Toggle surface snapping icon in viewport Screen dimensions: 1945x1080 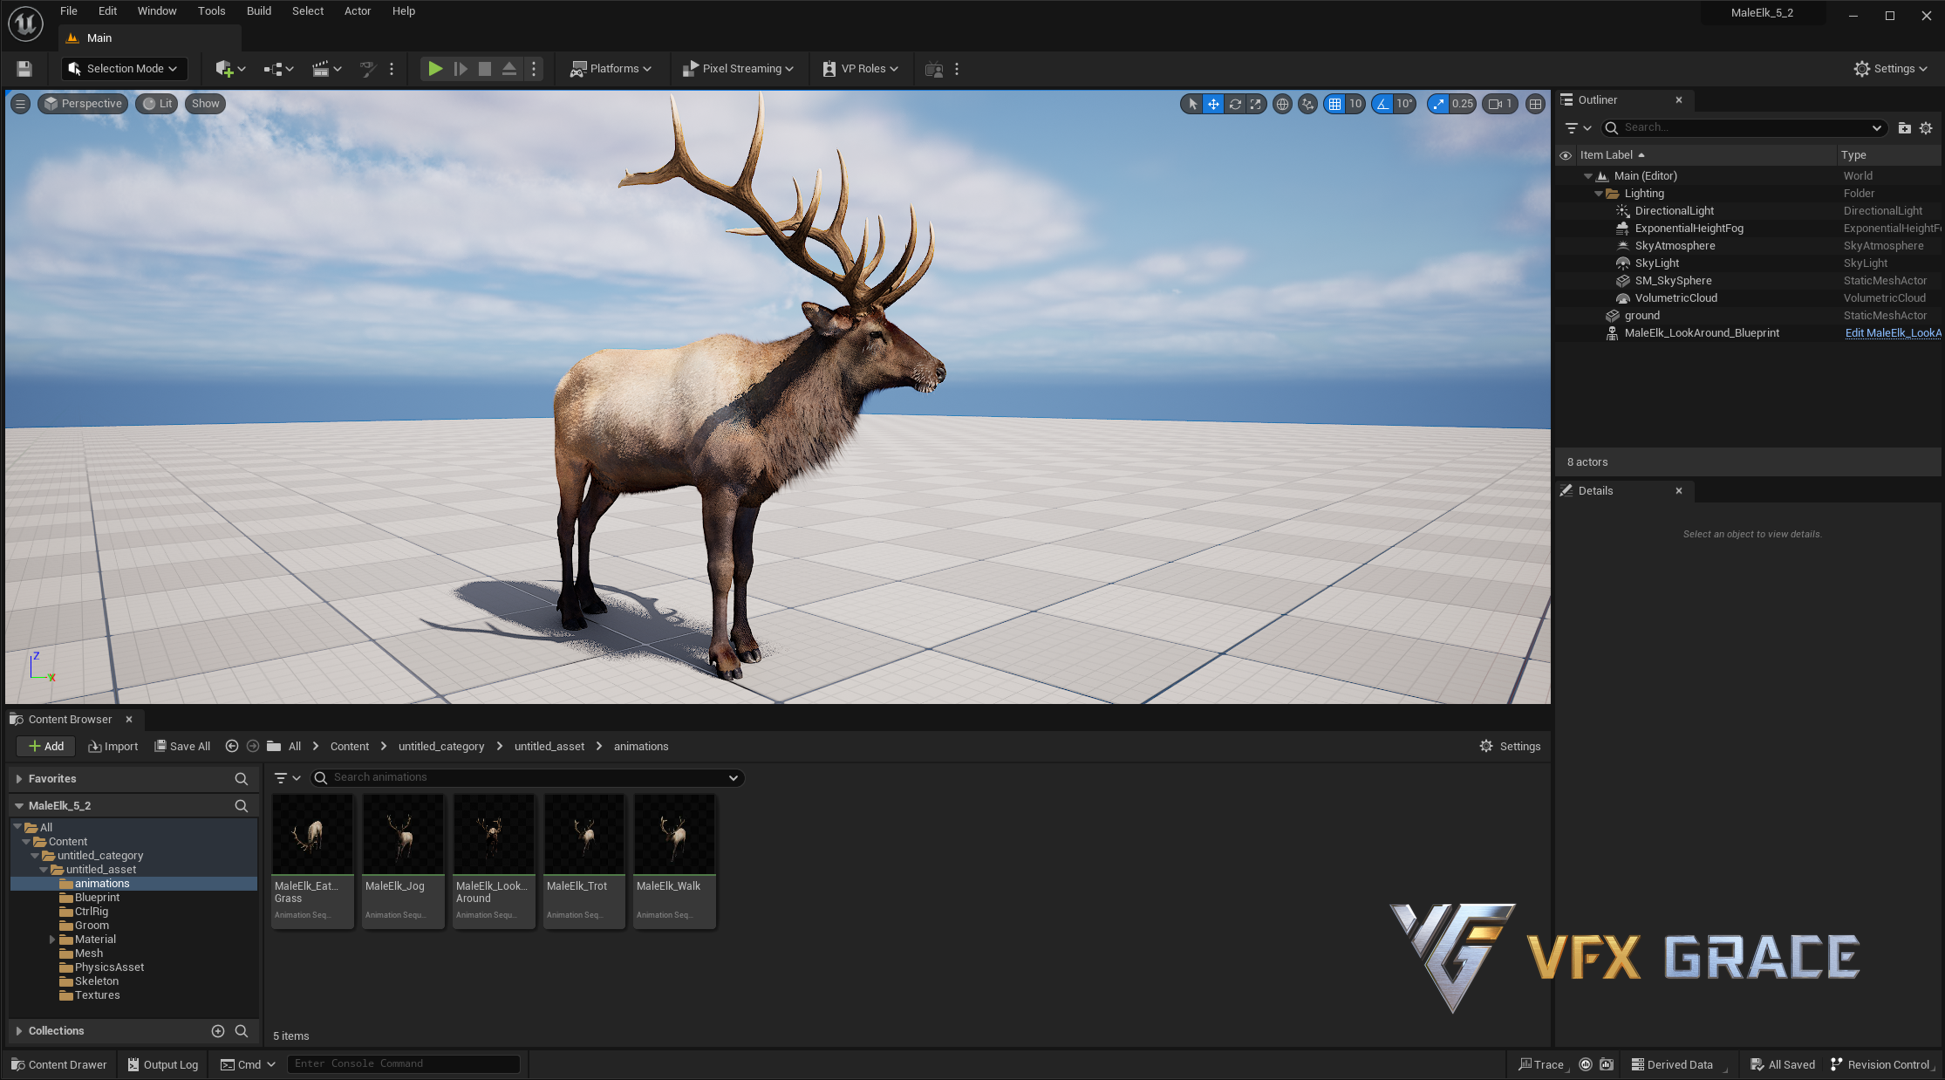pyautogui.click(x=1308, y=104)
